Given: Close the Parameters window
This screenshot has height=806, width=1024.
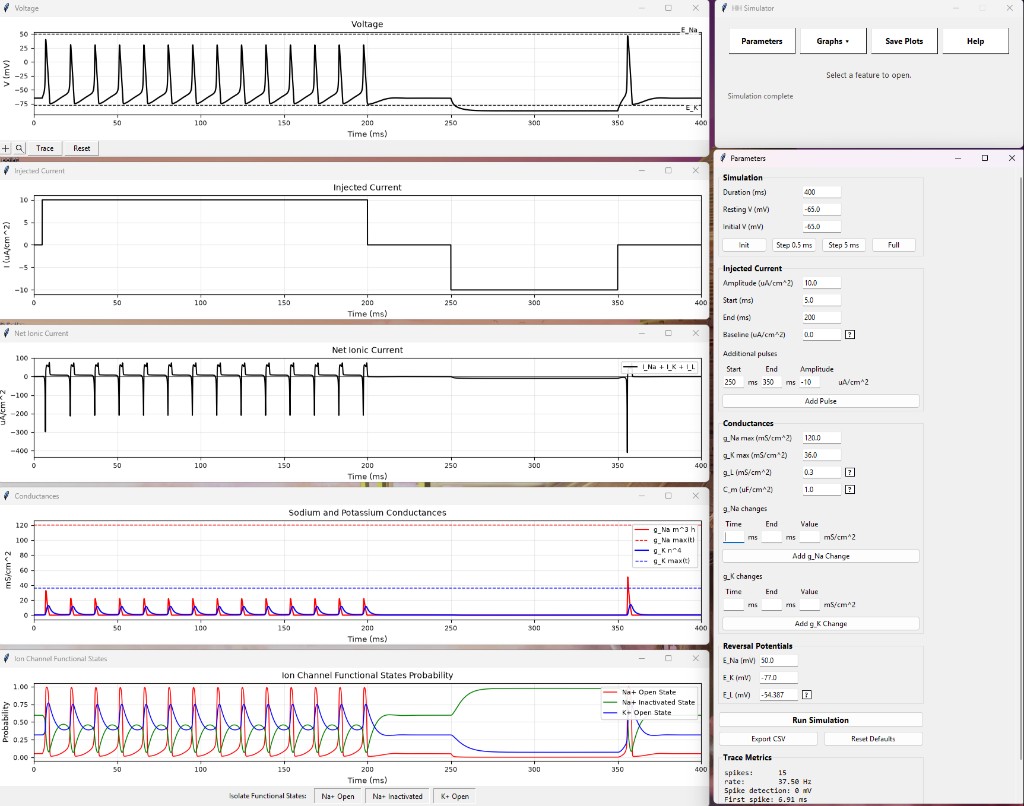Looking at the screenshot, I should pos(1012,158).
